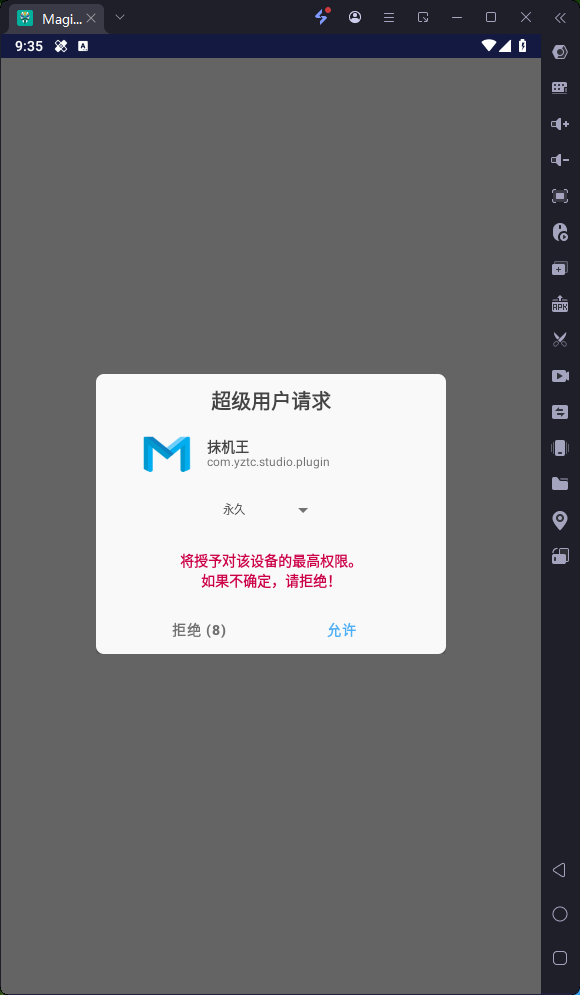The height and width of the screenshot is (995, 580).
Task: Open the multi-instance plus icon
Action: [x=560, y=268]
